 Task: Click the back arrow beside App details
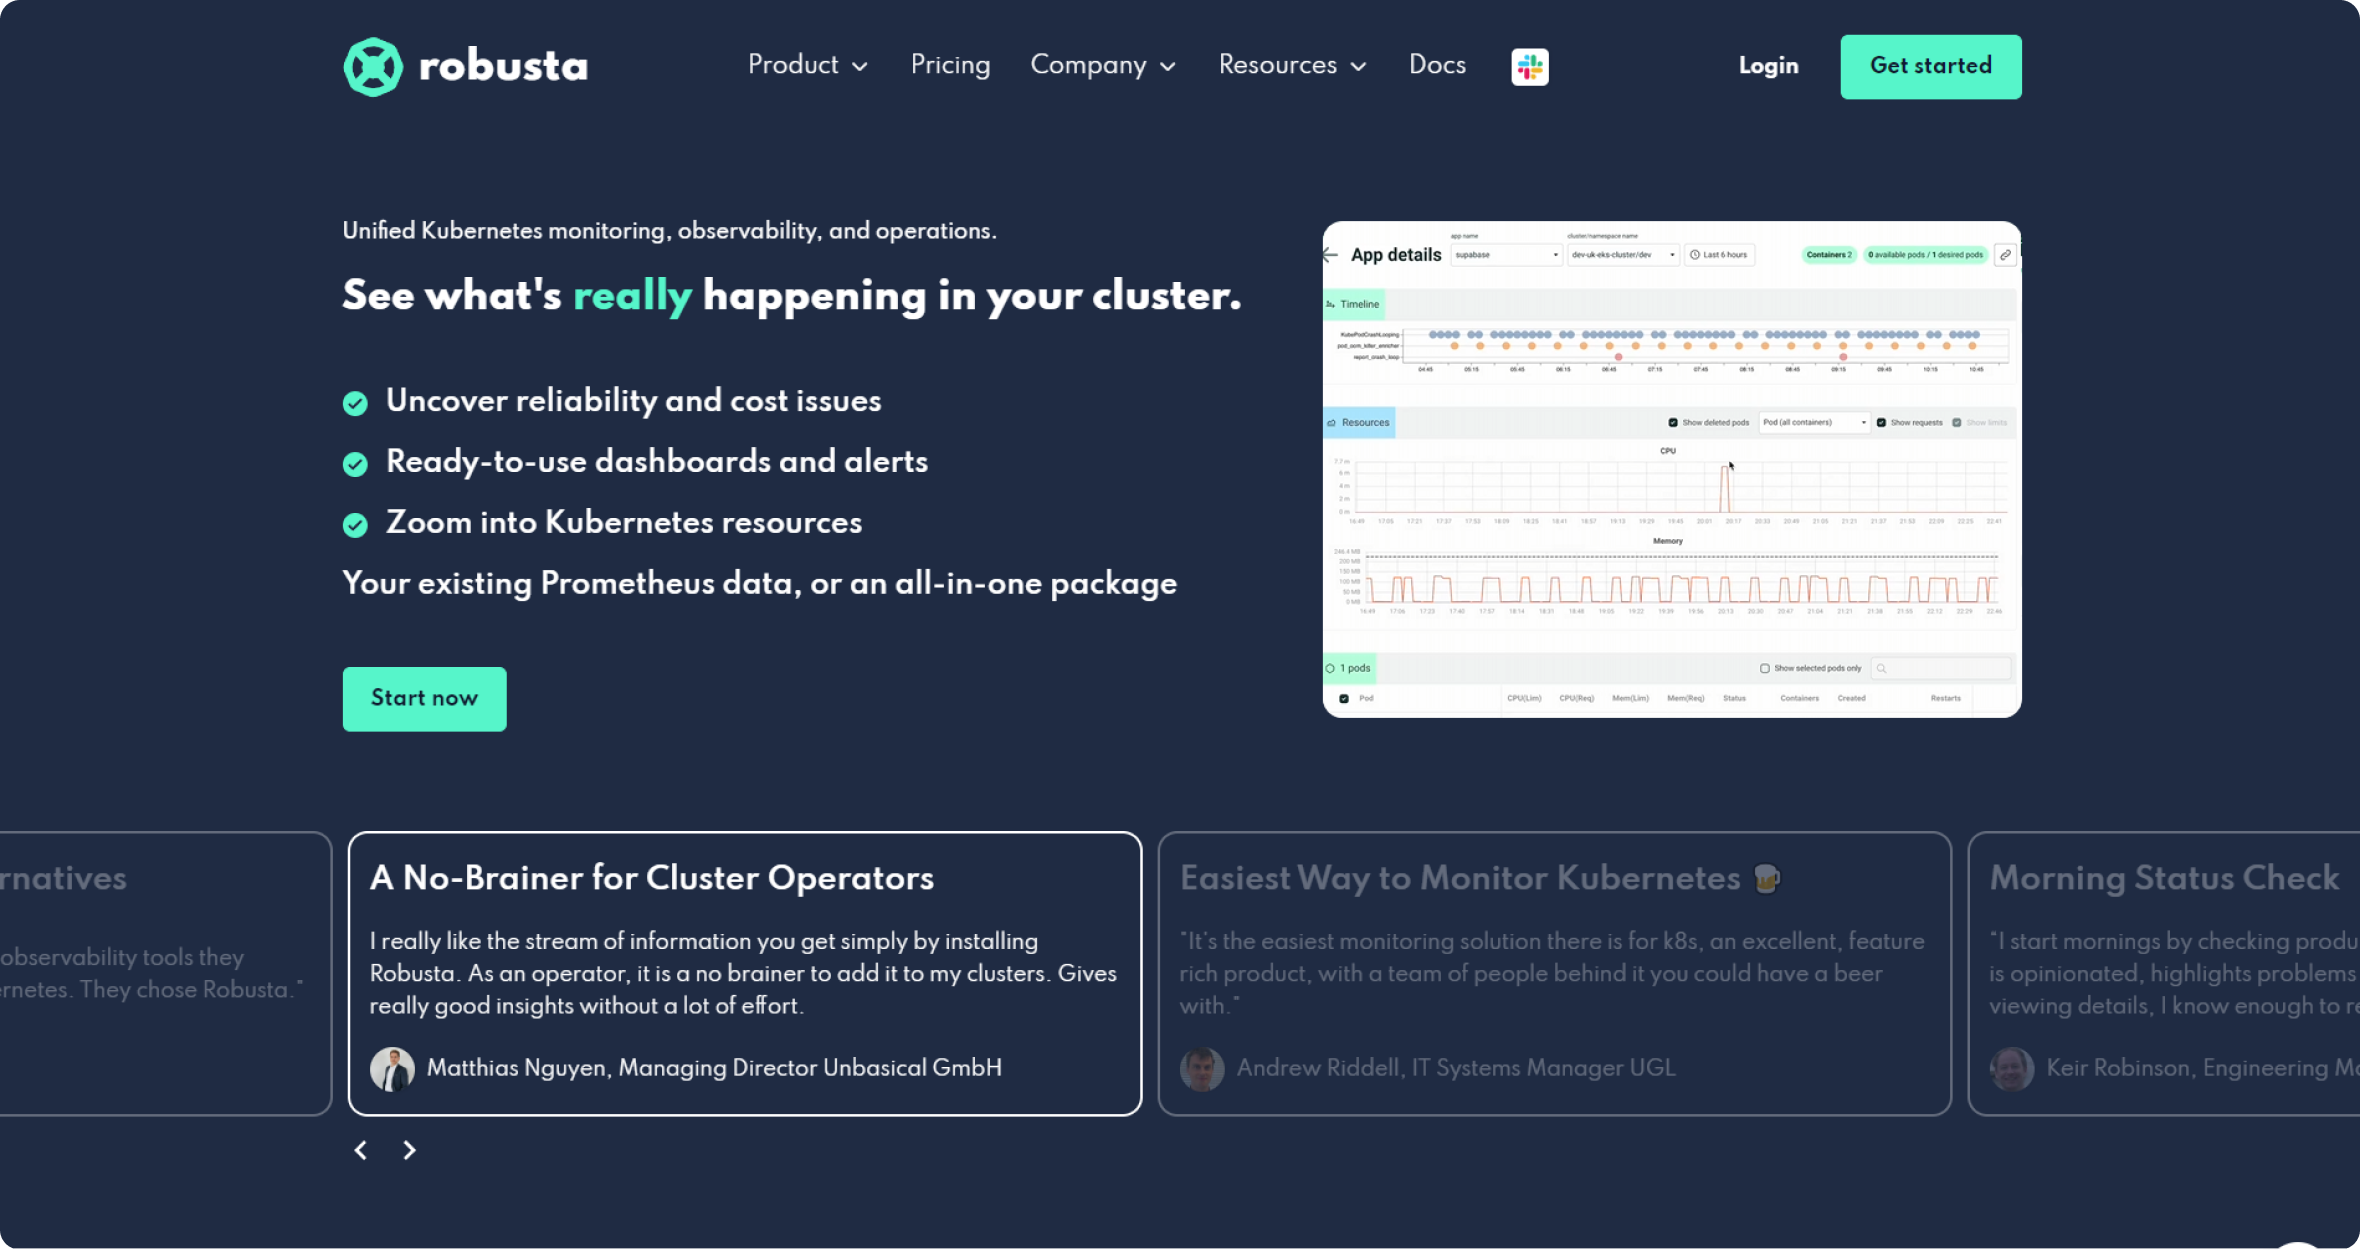1331,255
